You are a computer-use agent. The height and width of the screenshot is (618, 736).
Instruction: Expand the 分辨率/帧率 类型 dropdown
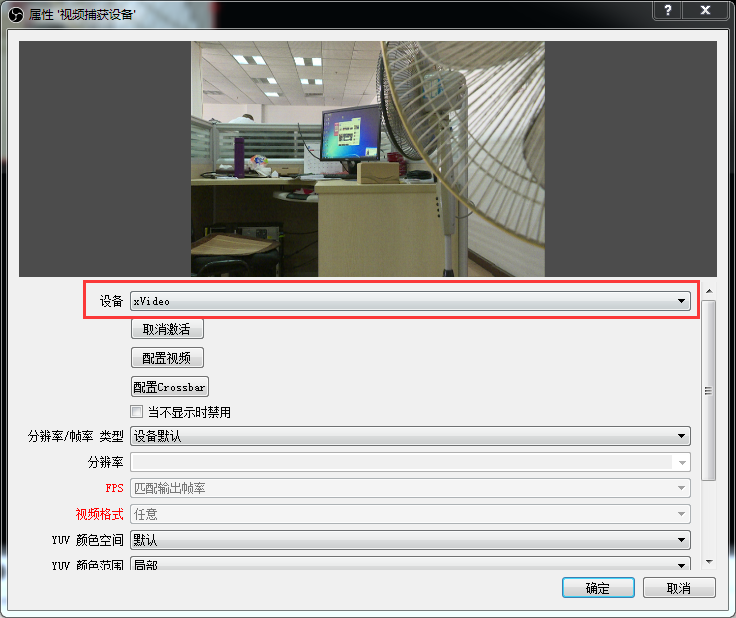tap(410, 437)
